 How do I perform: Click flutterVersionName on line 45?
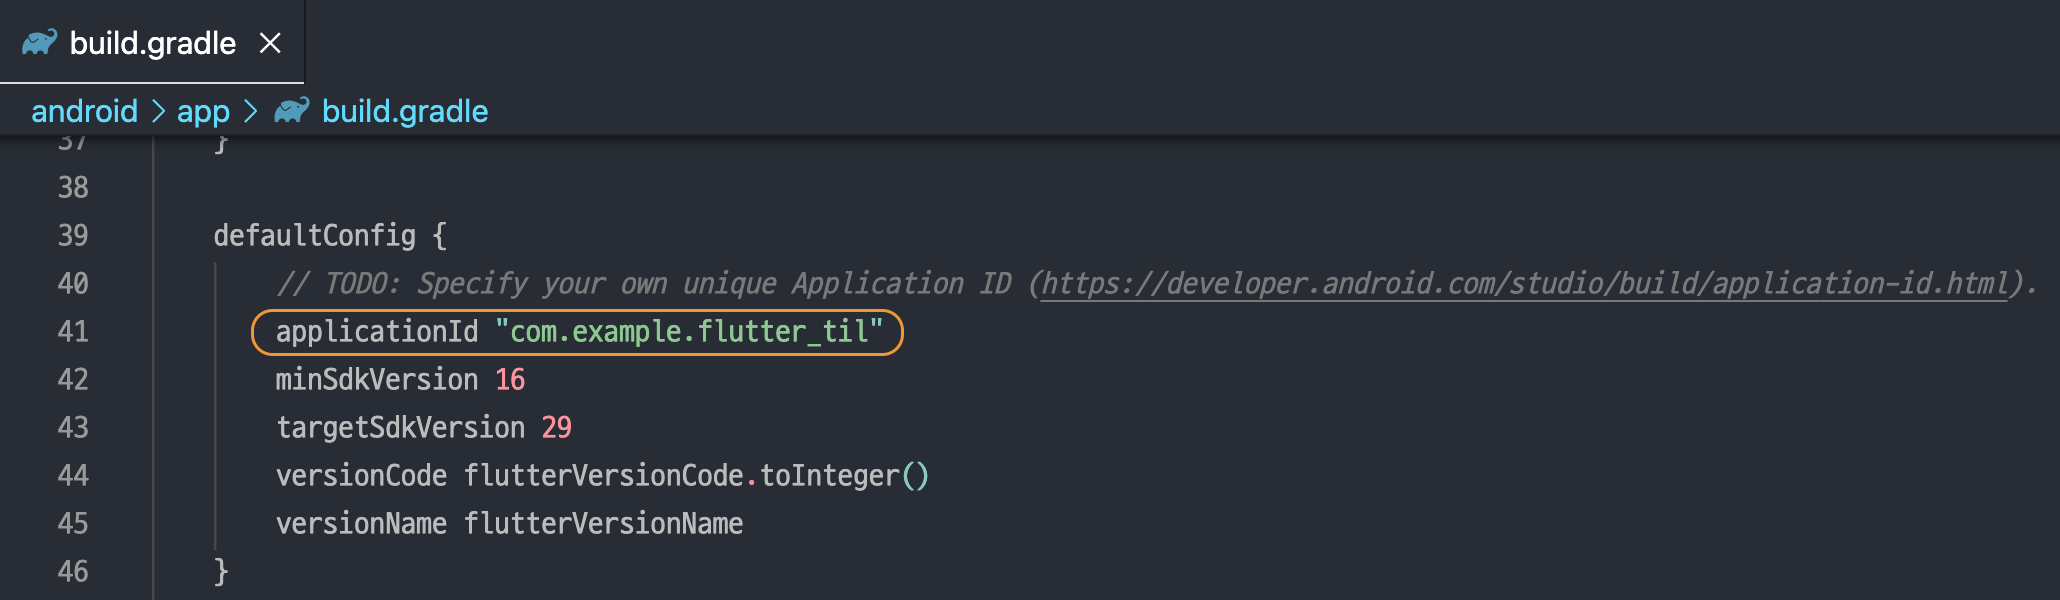tap(603, 524)
